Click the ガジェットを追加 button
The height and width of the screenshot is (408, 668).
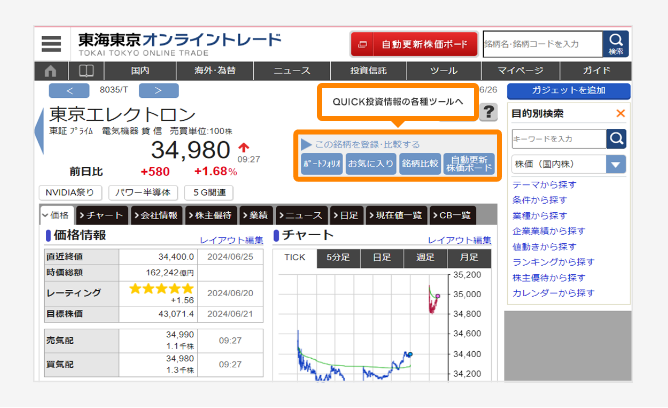click(568, 91)
